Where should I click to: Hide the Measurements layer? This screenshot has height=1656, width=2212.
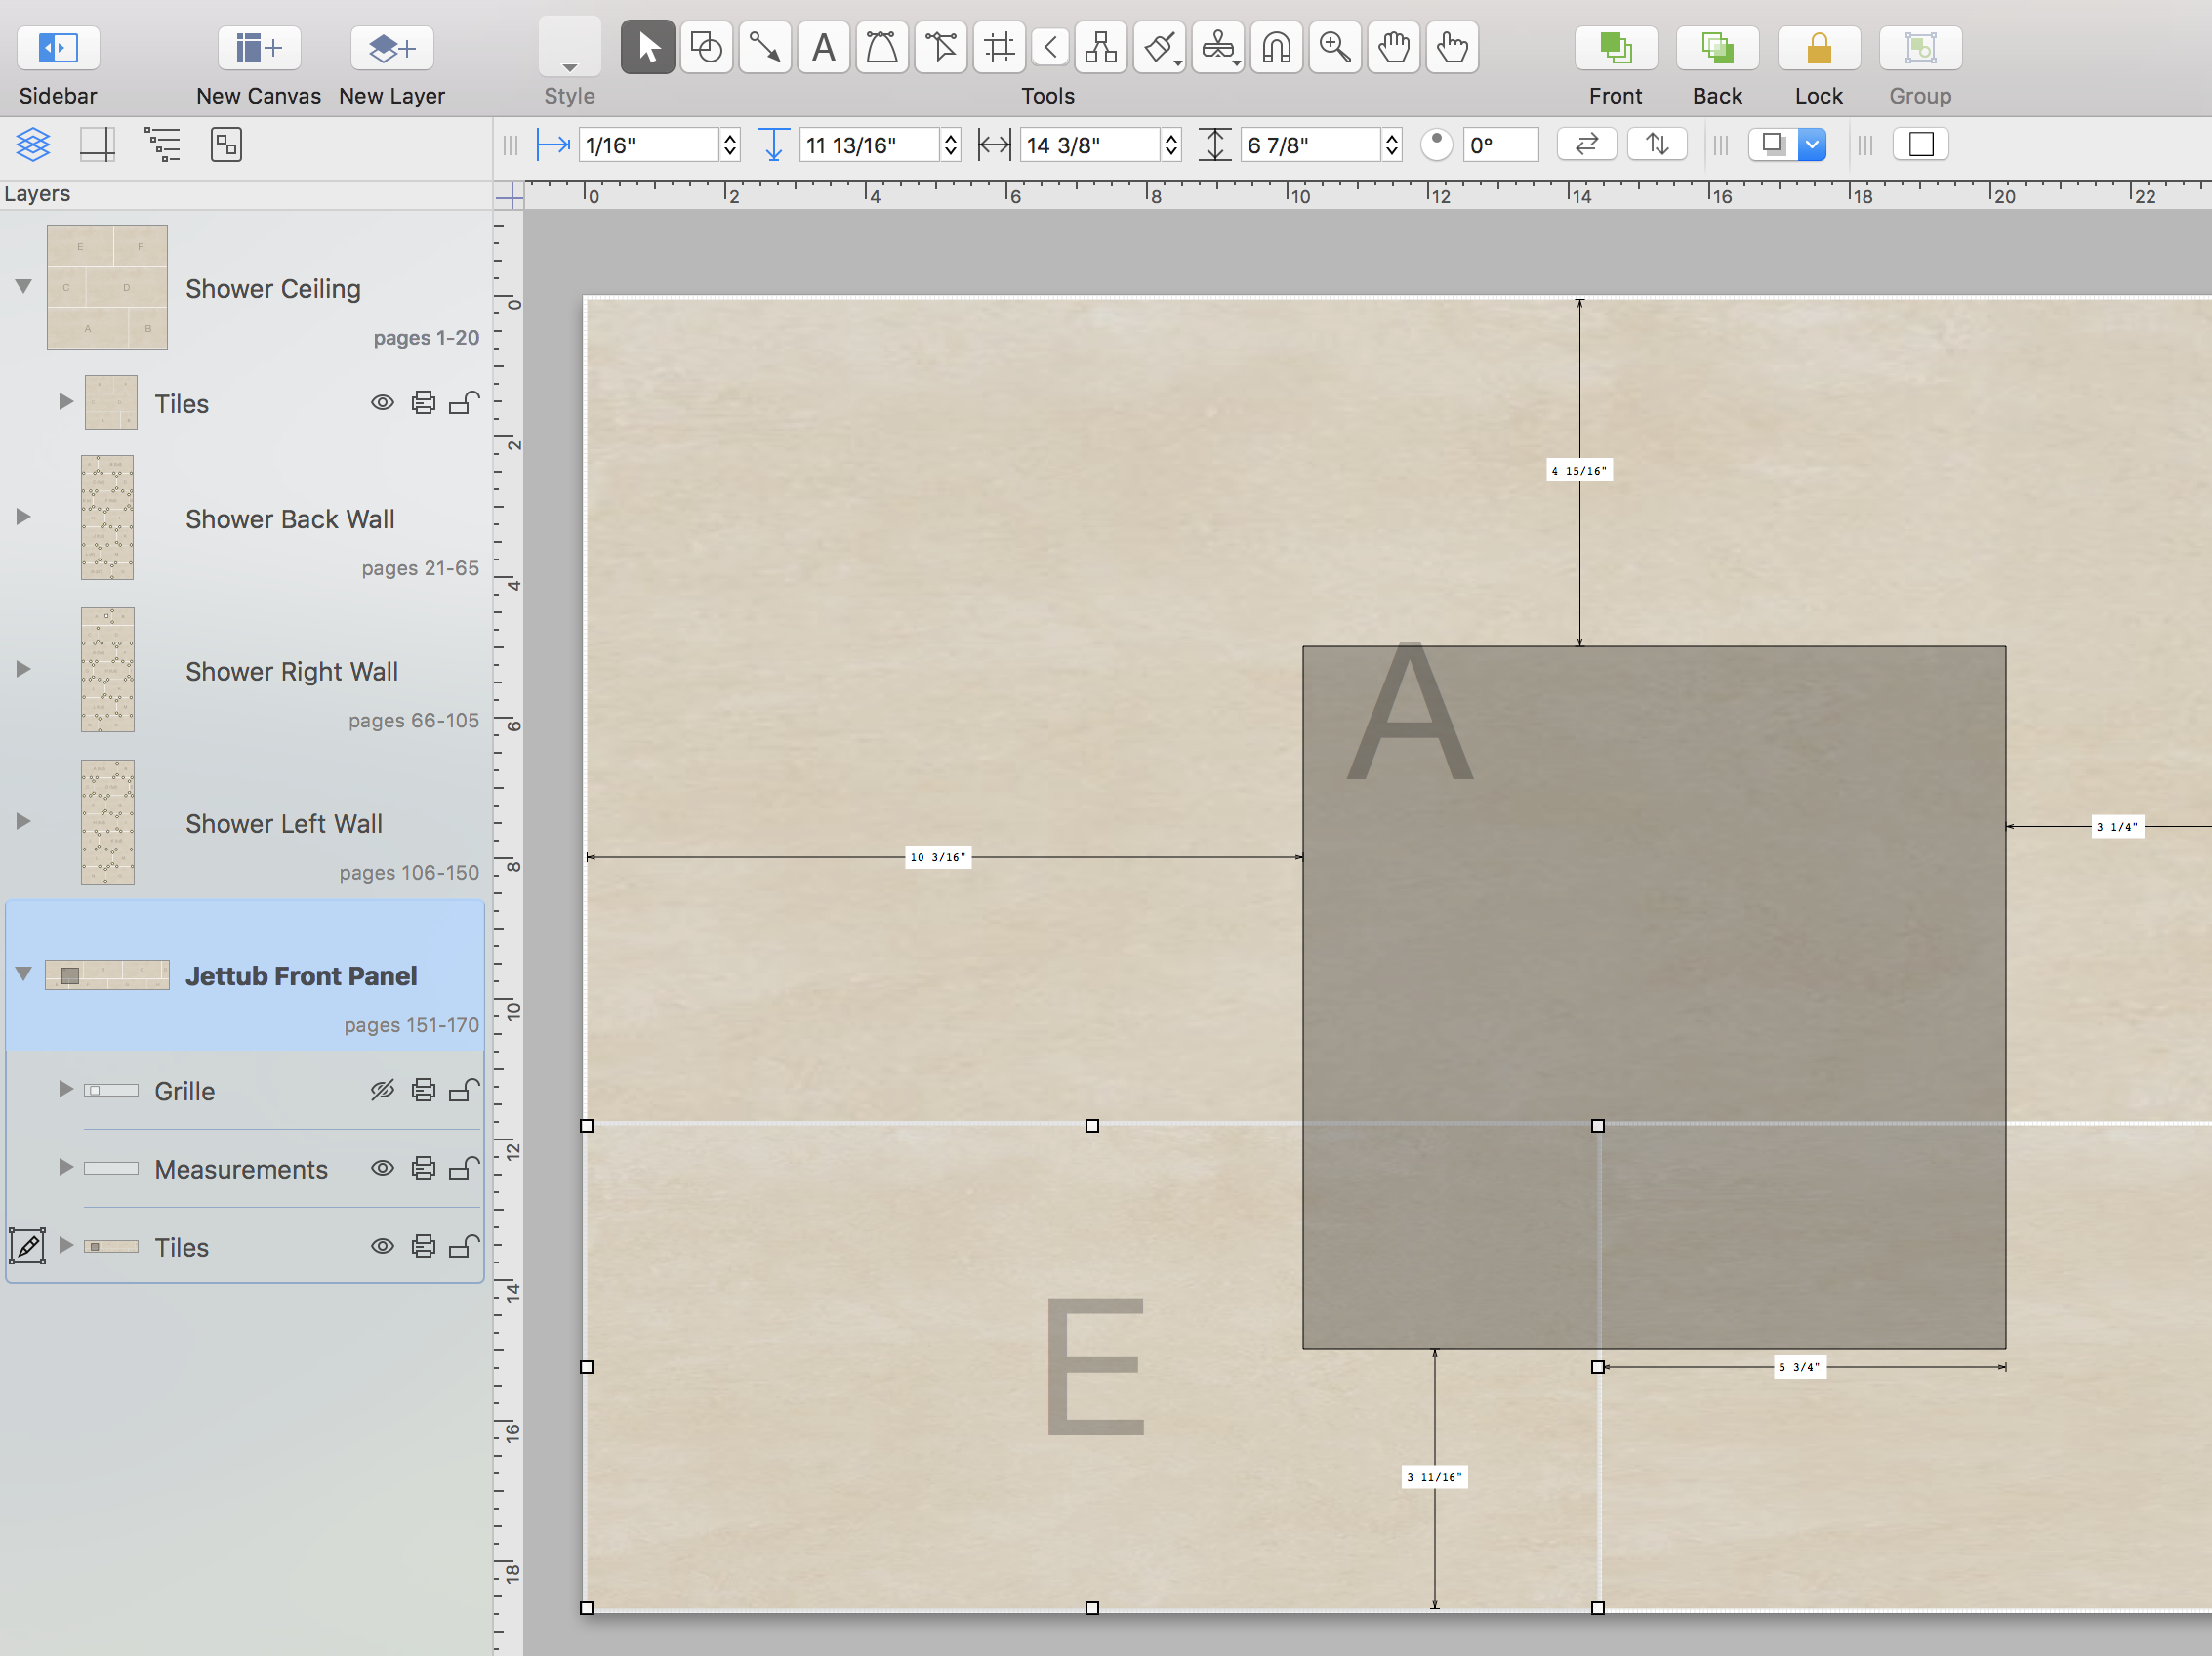click(x=382, y=1168)
